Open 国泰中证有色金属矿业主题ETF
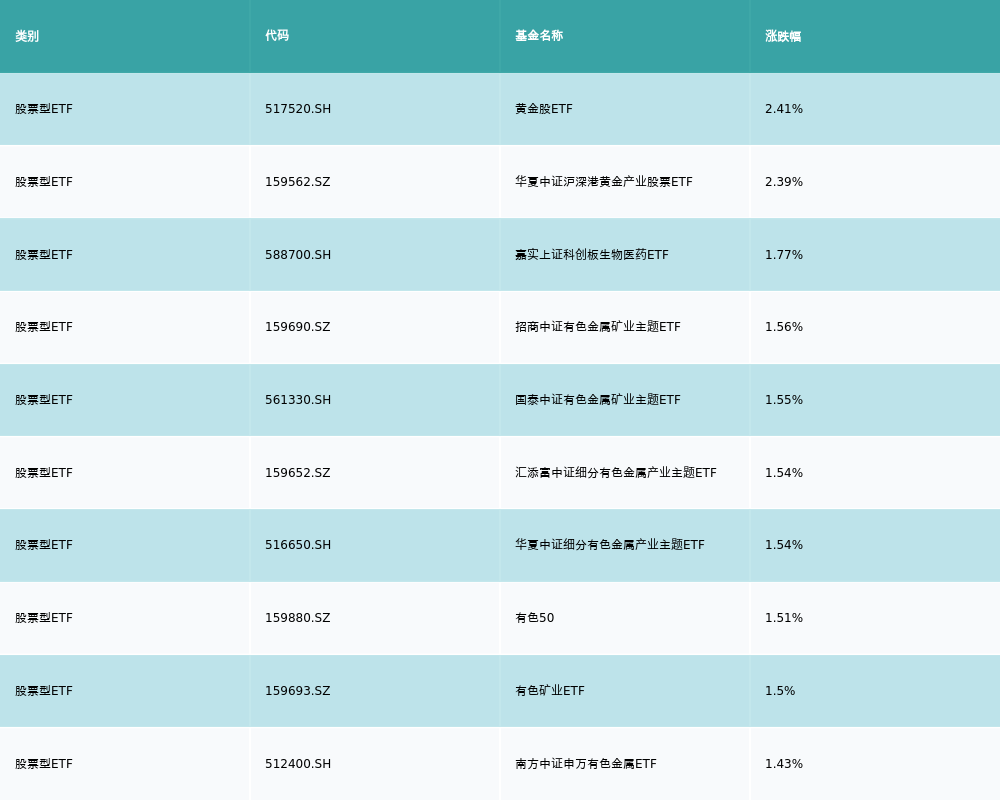 [x=598, y=400]
